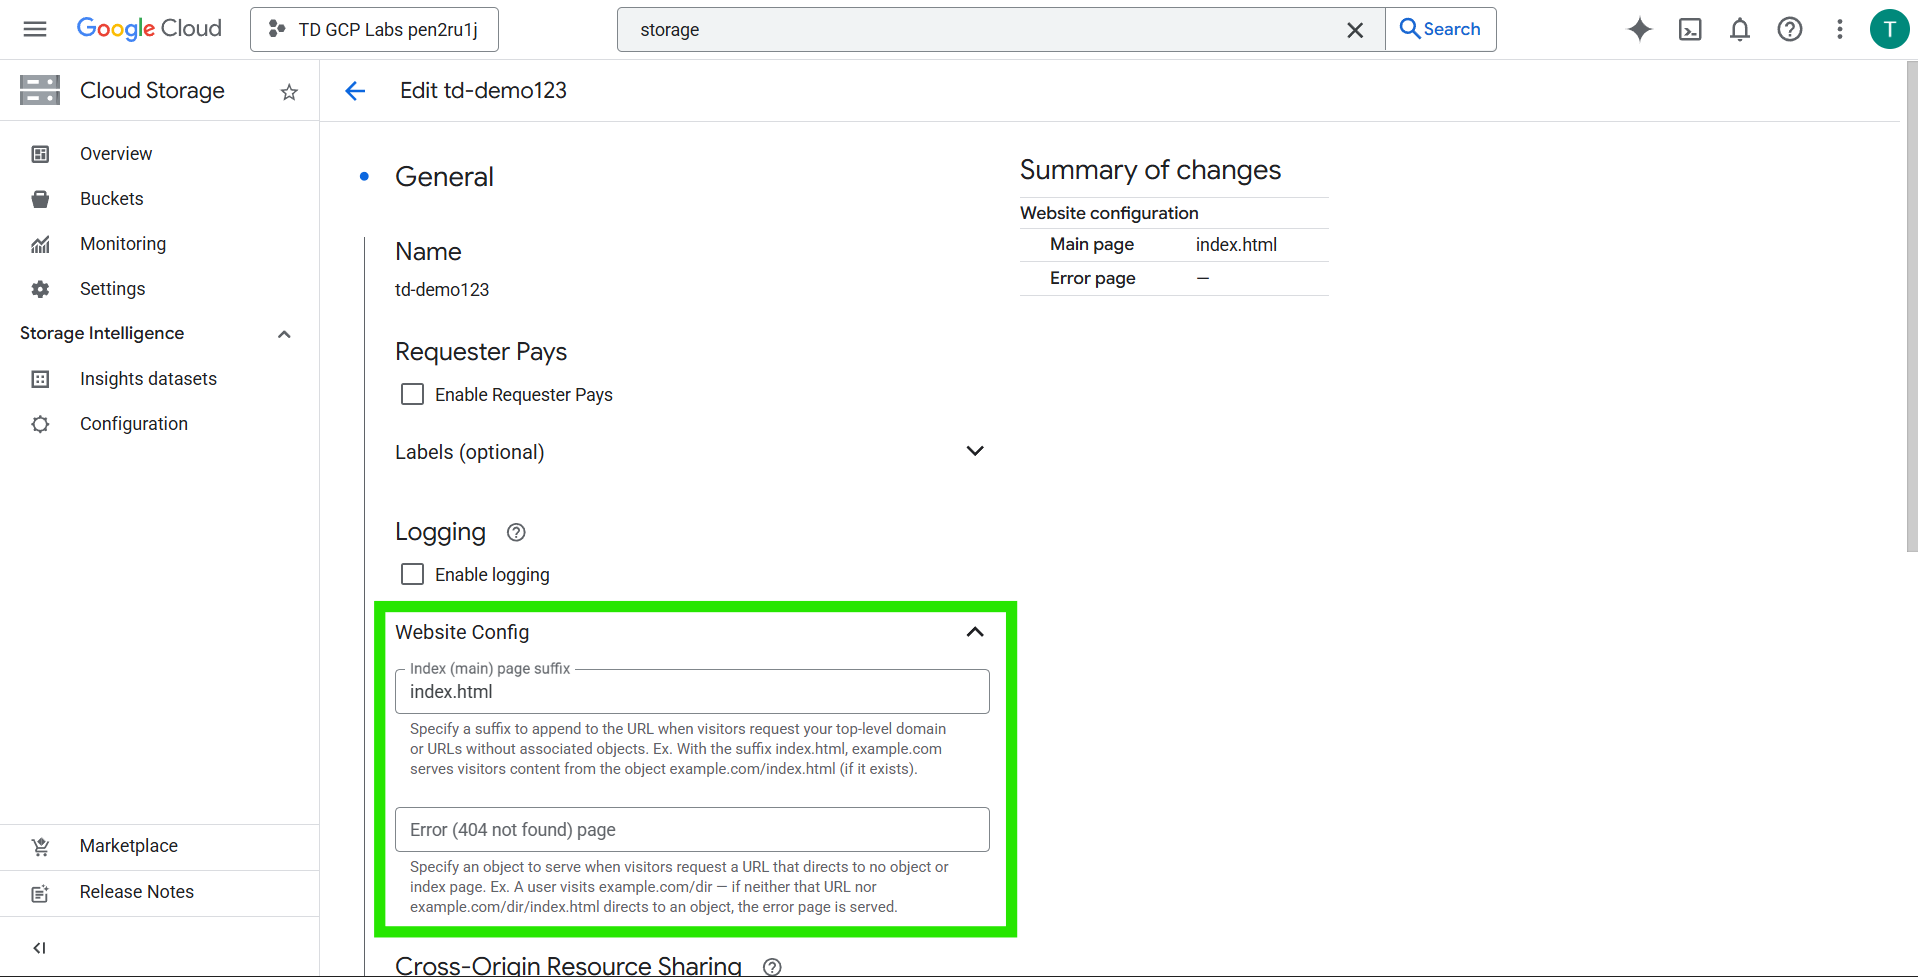1918x977 pixels.
Task: Open the Release Notes link
Action: pyautogui.click(x=136, y=892)
